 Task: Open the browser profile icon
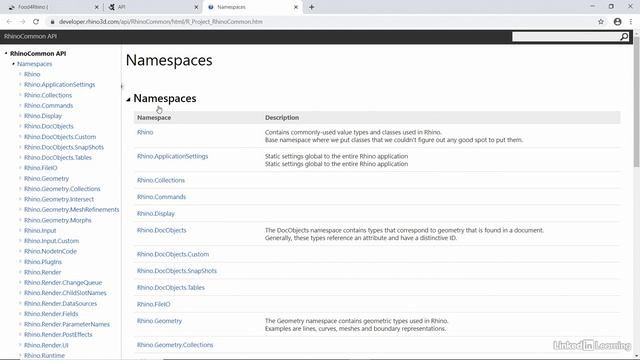click(x=617, y=22)
